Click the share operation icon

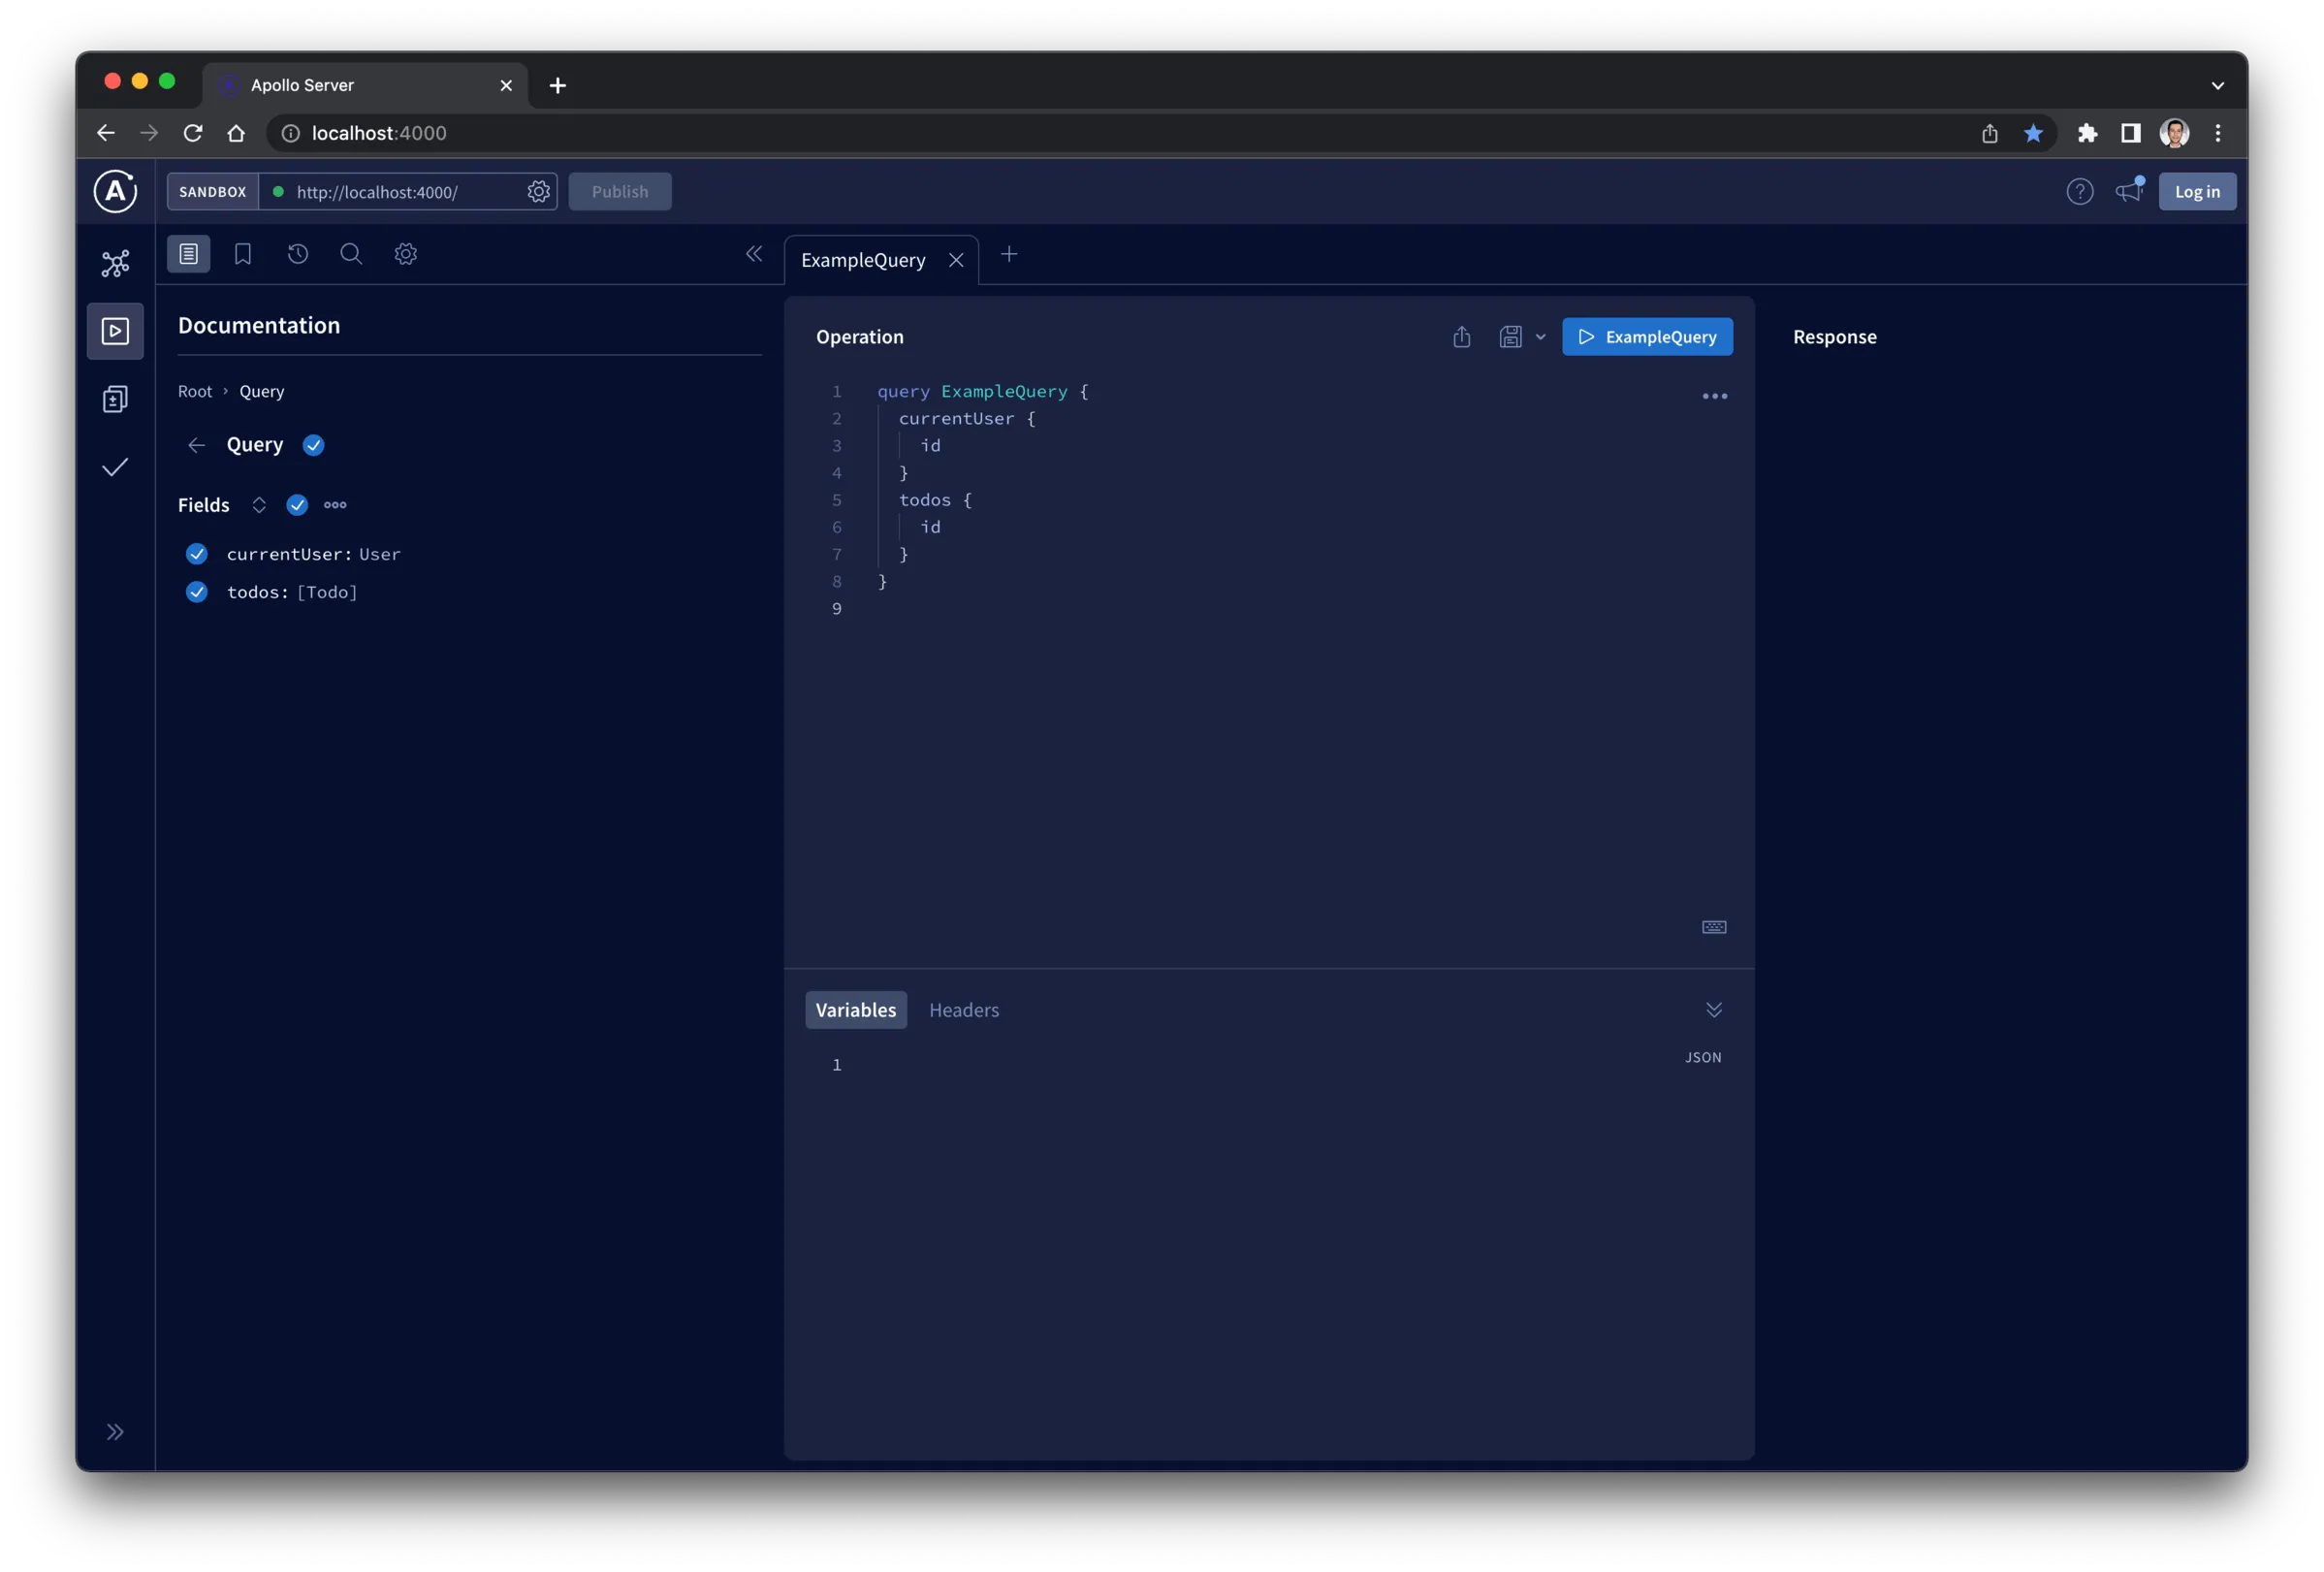pyautogui.click(x=1461, y=337)
